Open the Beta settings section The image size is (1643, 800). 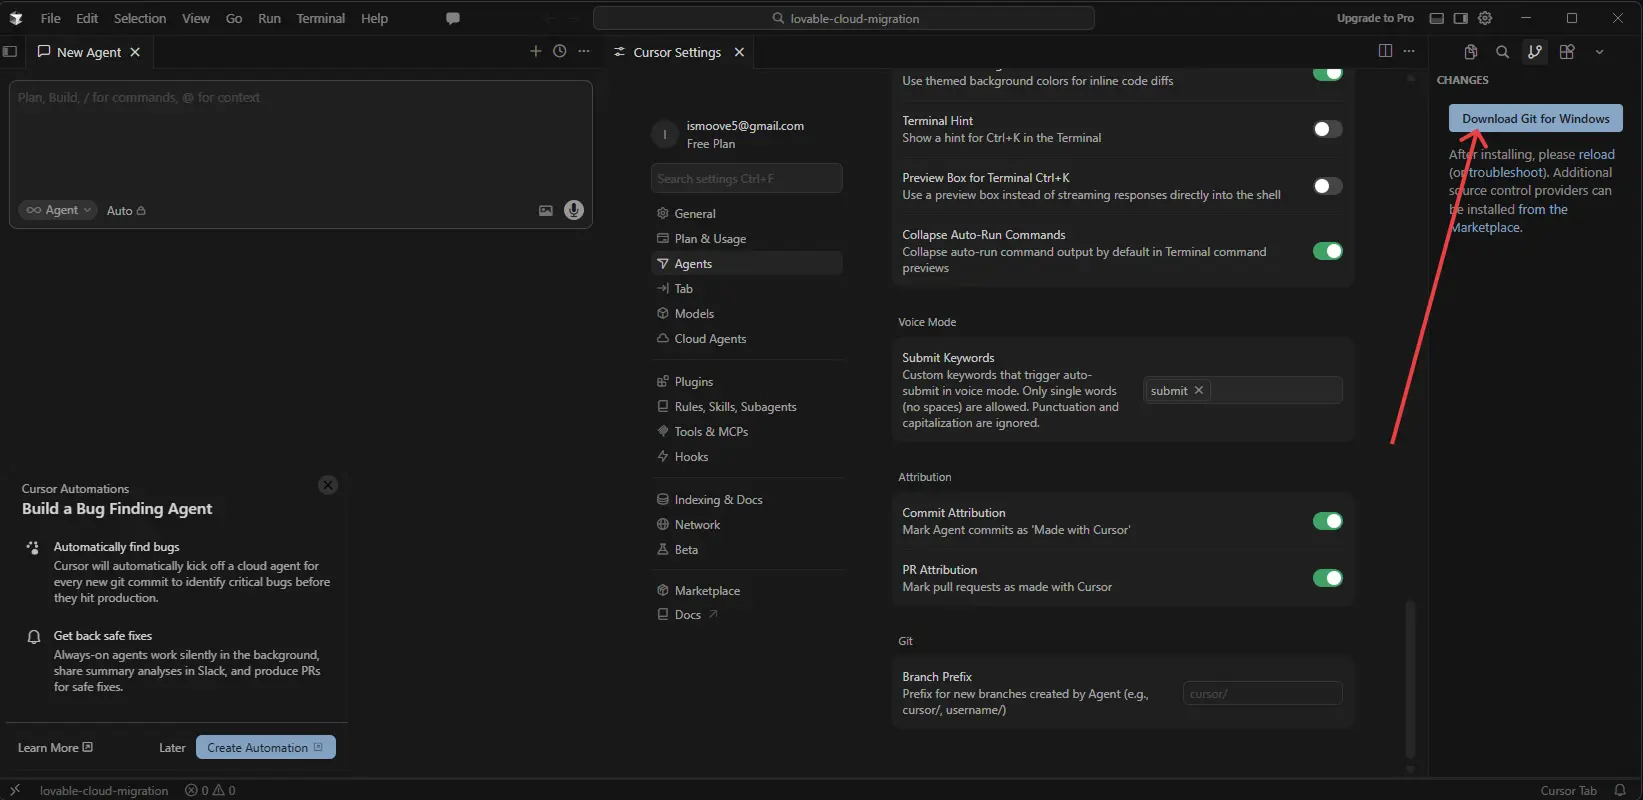point(746,549)
